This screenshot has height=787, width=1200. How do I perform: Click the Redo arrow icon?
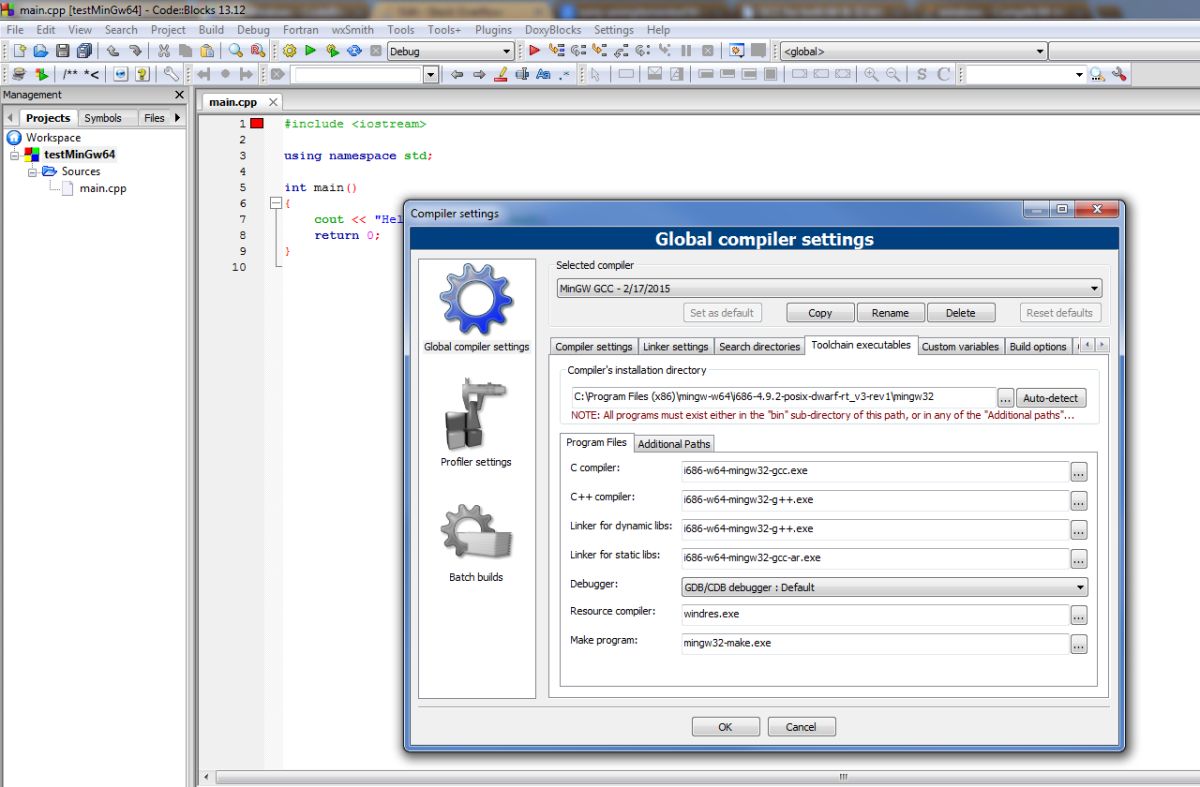coord(134,51)
